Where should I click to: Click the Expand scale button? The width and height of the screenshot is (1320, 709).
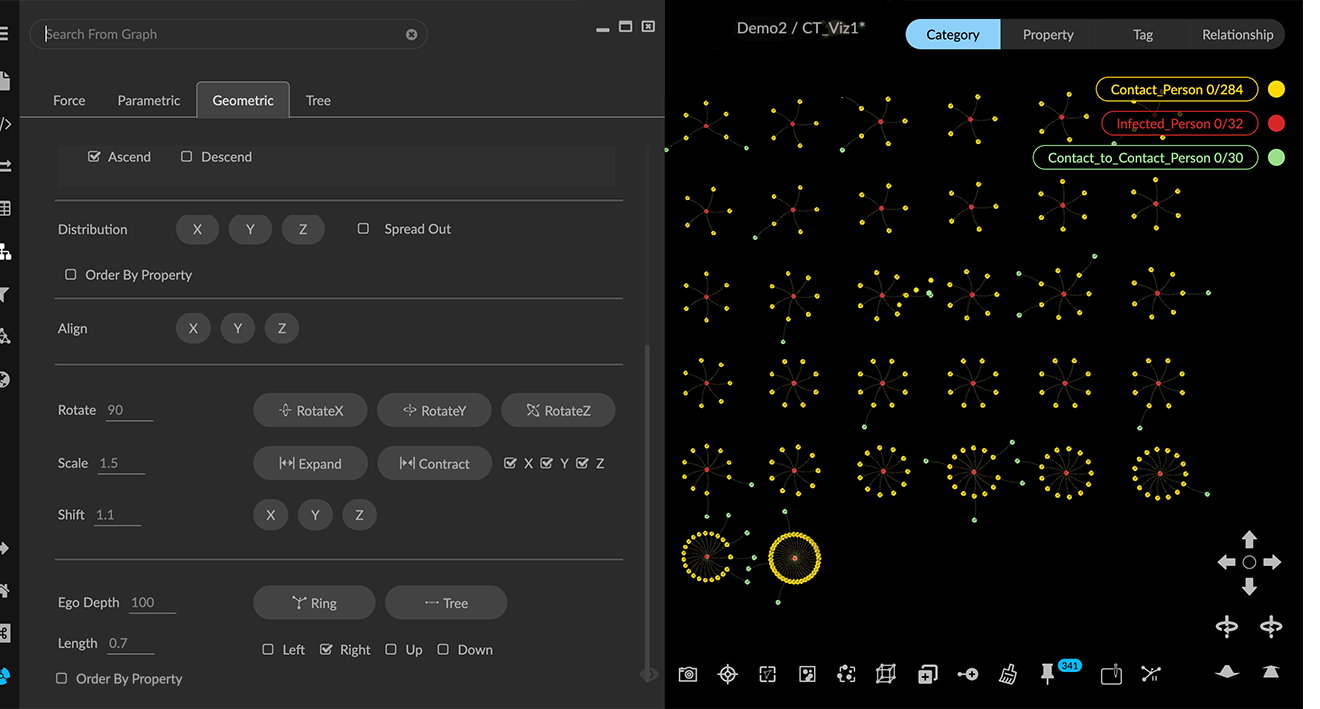pyautogui.click(x=310, y=464)
